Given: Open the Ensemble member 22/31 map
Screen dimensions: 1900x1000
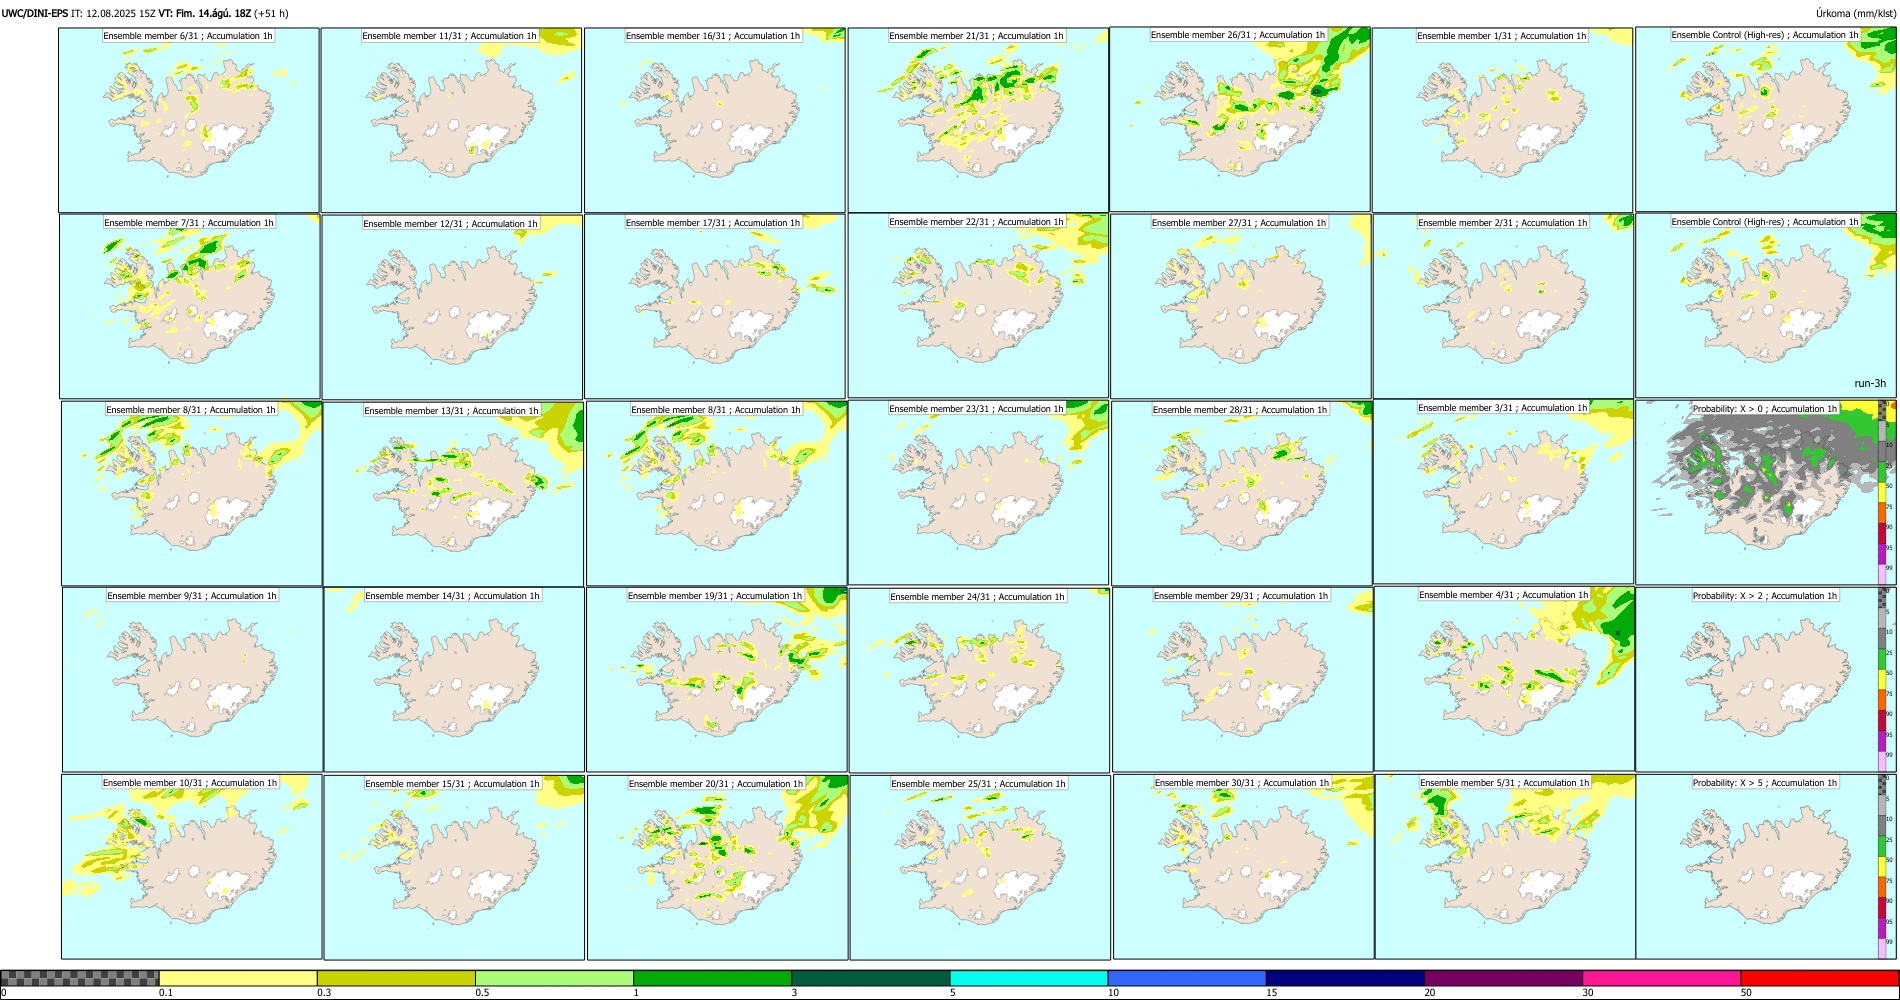Looking at the screenshot, I should click(978, 306).
